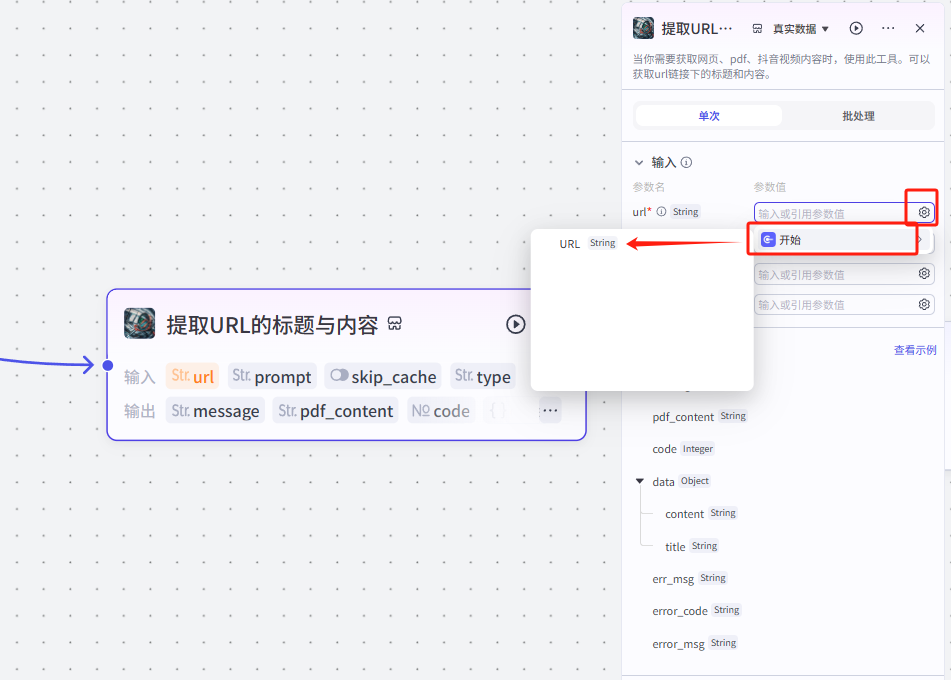Expand hidden outputs via node ellipsis button
Screen dimensions: 951x680
coord(550,411)
